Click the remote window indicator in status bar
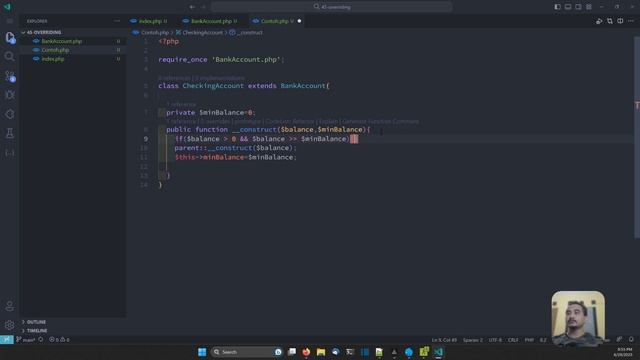The image size is (640, 360). tap(7, 340)
